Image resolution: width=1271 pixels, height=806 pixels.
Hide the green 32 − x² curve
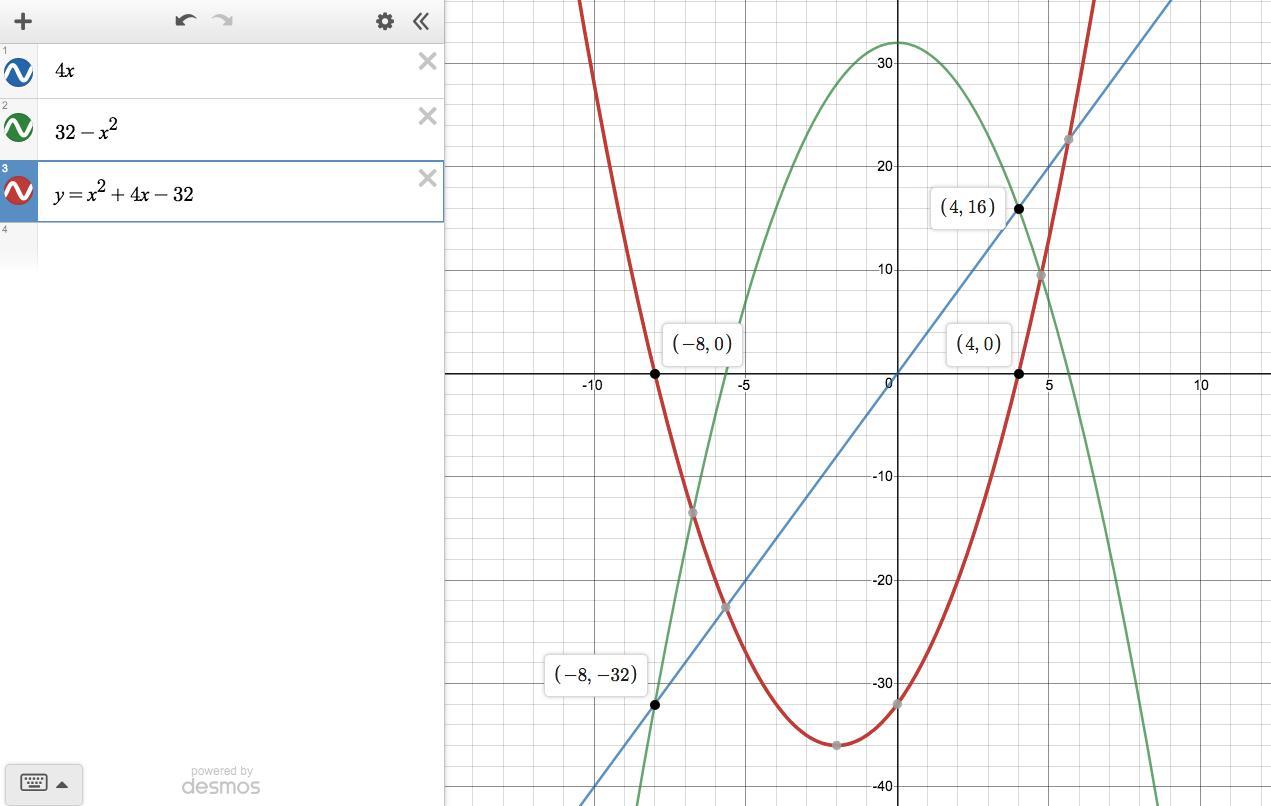click(18, 128)
